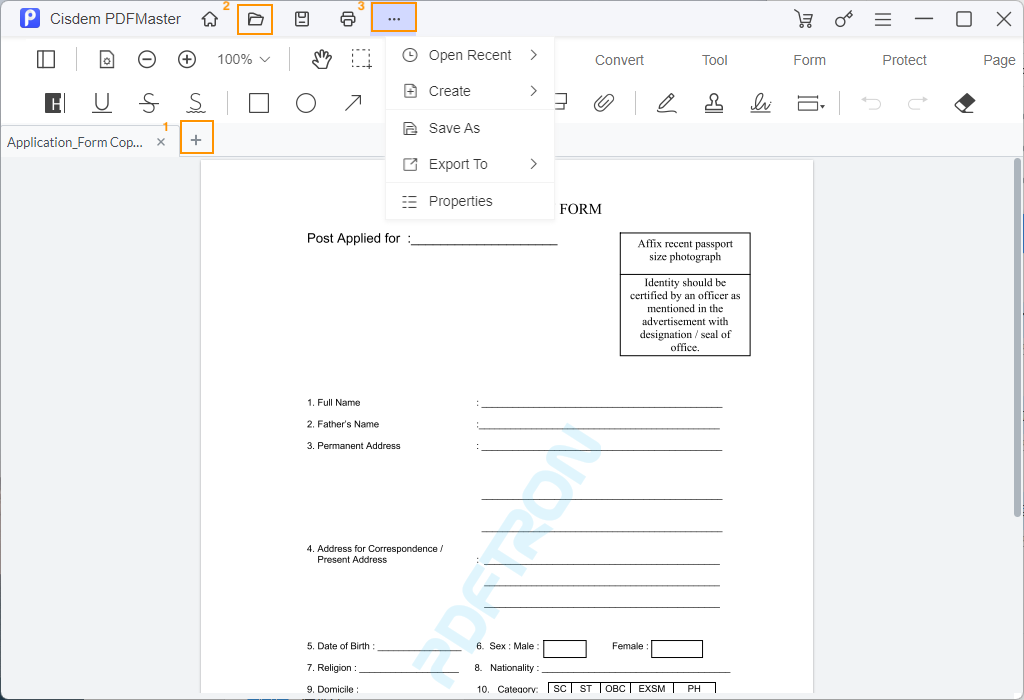Toggle the page thumbnails sidebar panel

click(x=46, y=59)
